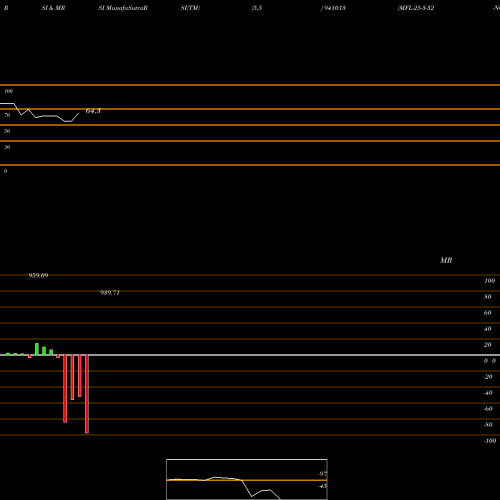Select the MR indicator label
Screen dimensions: 500x500
coord(446,260)
